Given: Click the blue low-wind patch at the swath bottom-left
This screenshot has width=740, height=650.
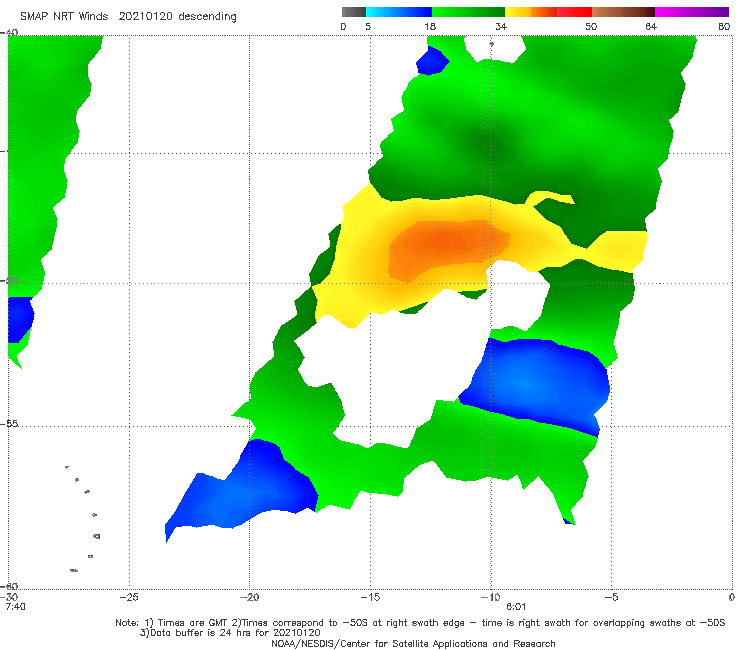Looking at the screenshot, I should [243, 489].
